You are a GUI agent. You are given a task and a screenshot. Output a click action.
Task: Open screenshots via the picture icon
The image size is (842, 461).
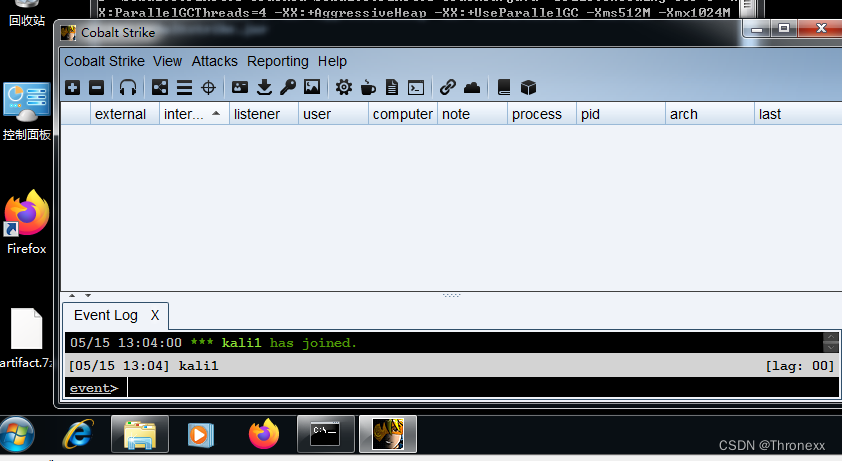(312, 88)
